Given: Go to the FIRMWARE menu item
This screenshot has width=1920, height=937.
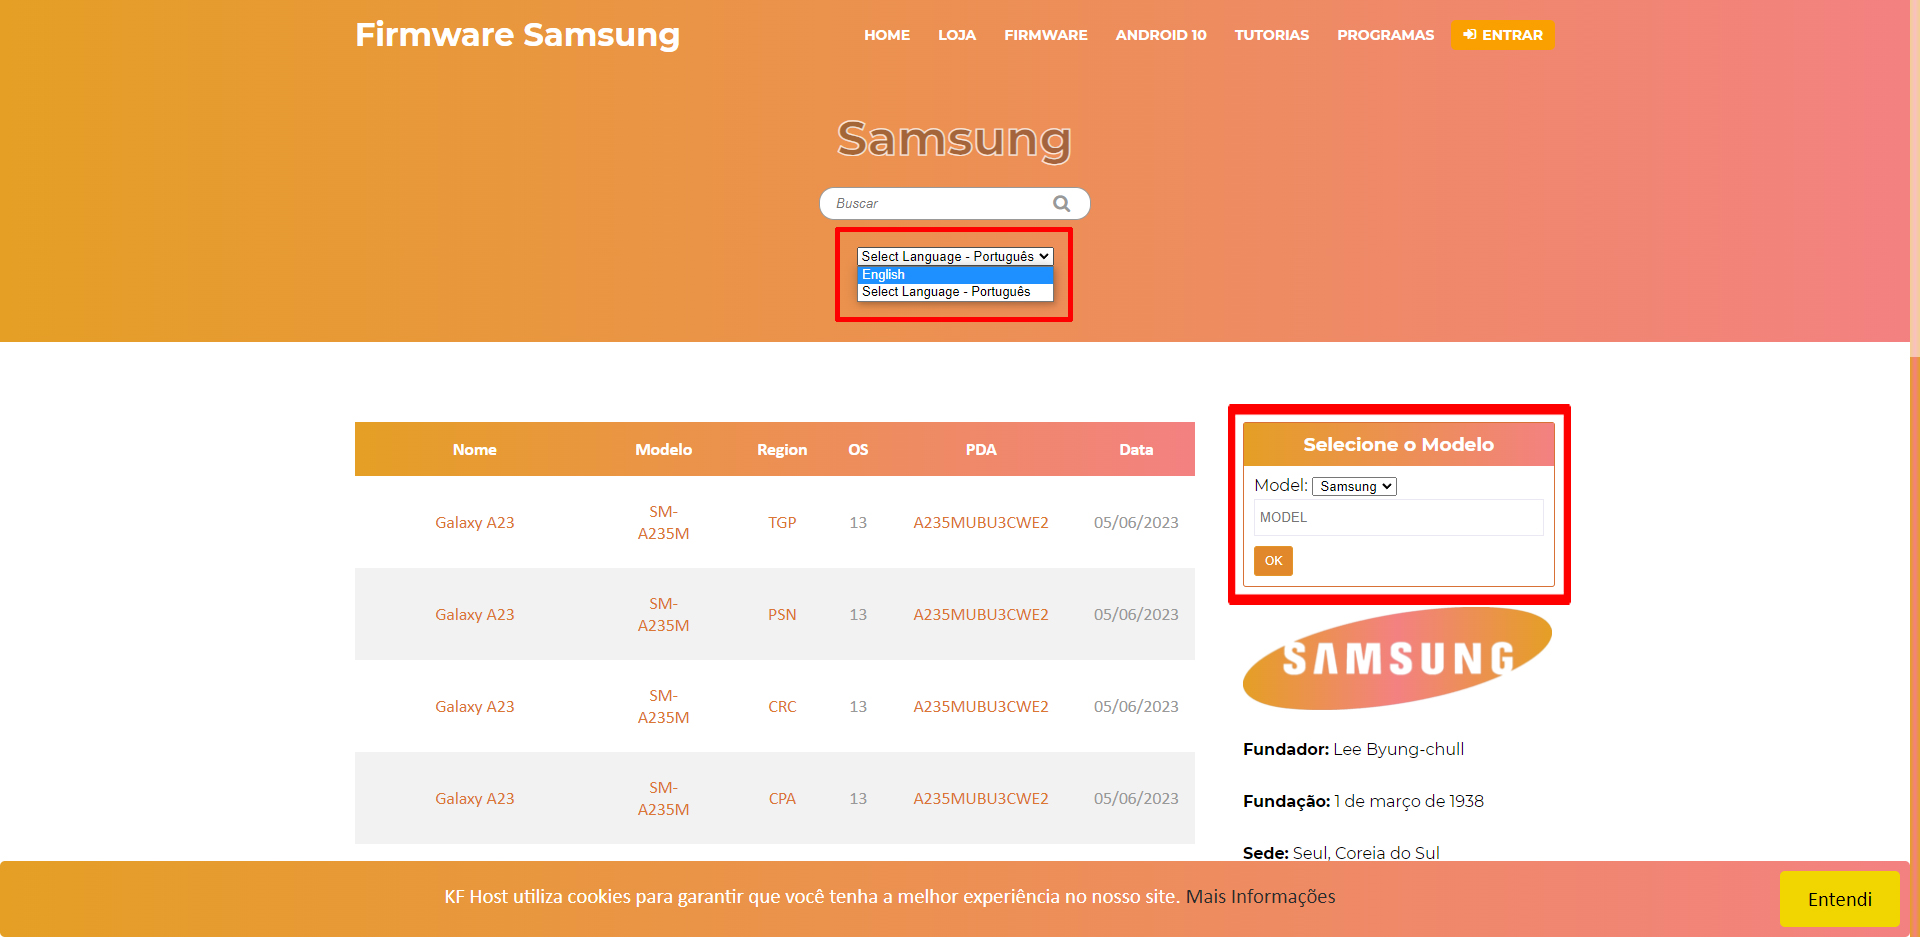Looking at the screenshot, I should click(x=1046, y=35).
